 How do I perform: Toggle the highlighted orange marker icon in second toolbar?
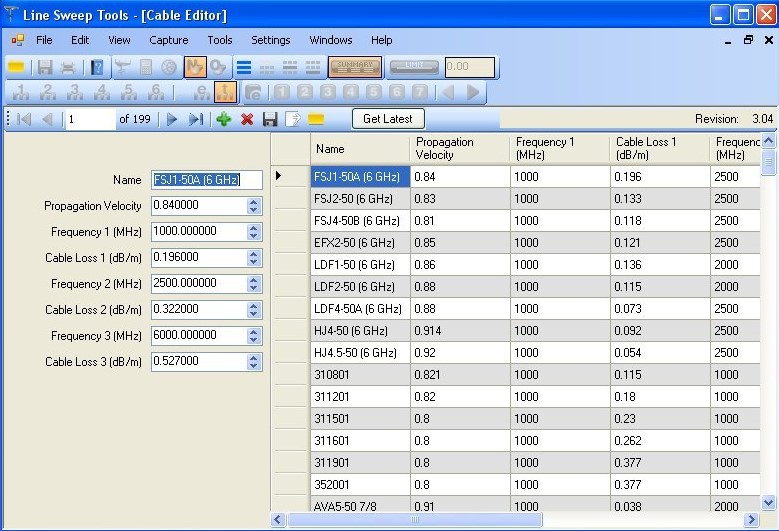(225, 92)
